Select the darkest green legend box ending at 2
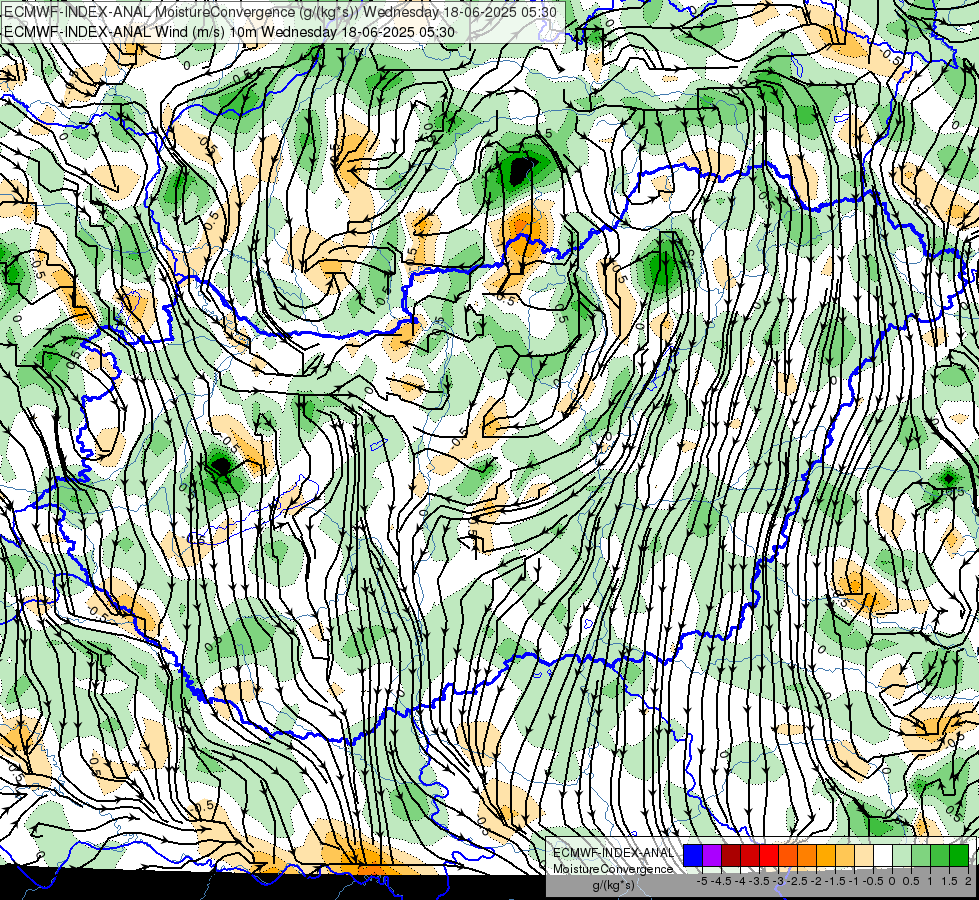This screenshot has height=900, width=979. pyautogui.click(x=959, y=855)
